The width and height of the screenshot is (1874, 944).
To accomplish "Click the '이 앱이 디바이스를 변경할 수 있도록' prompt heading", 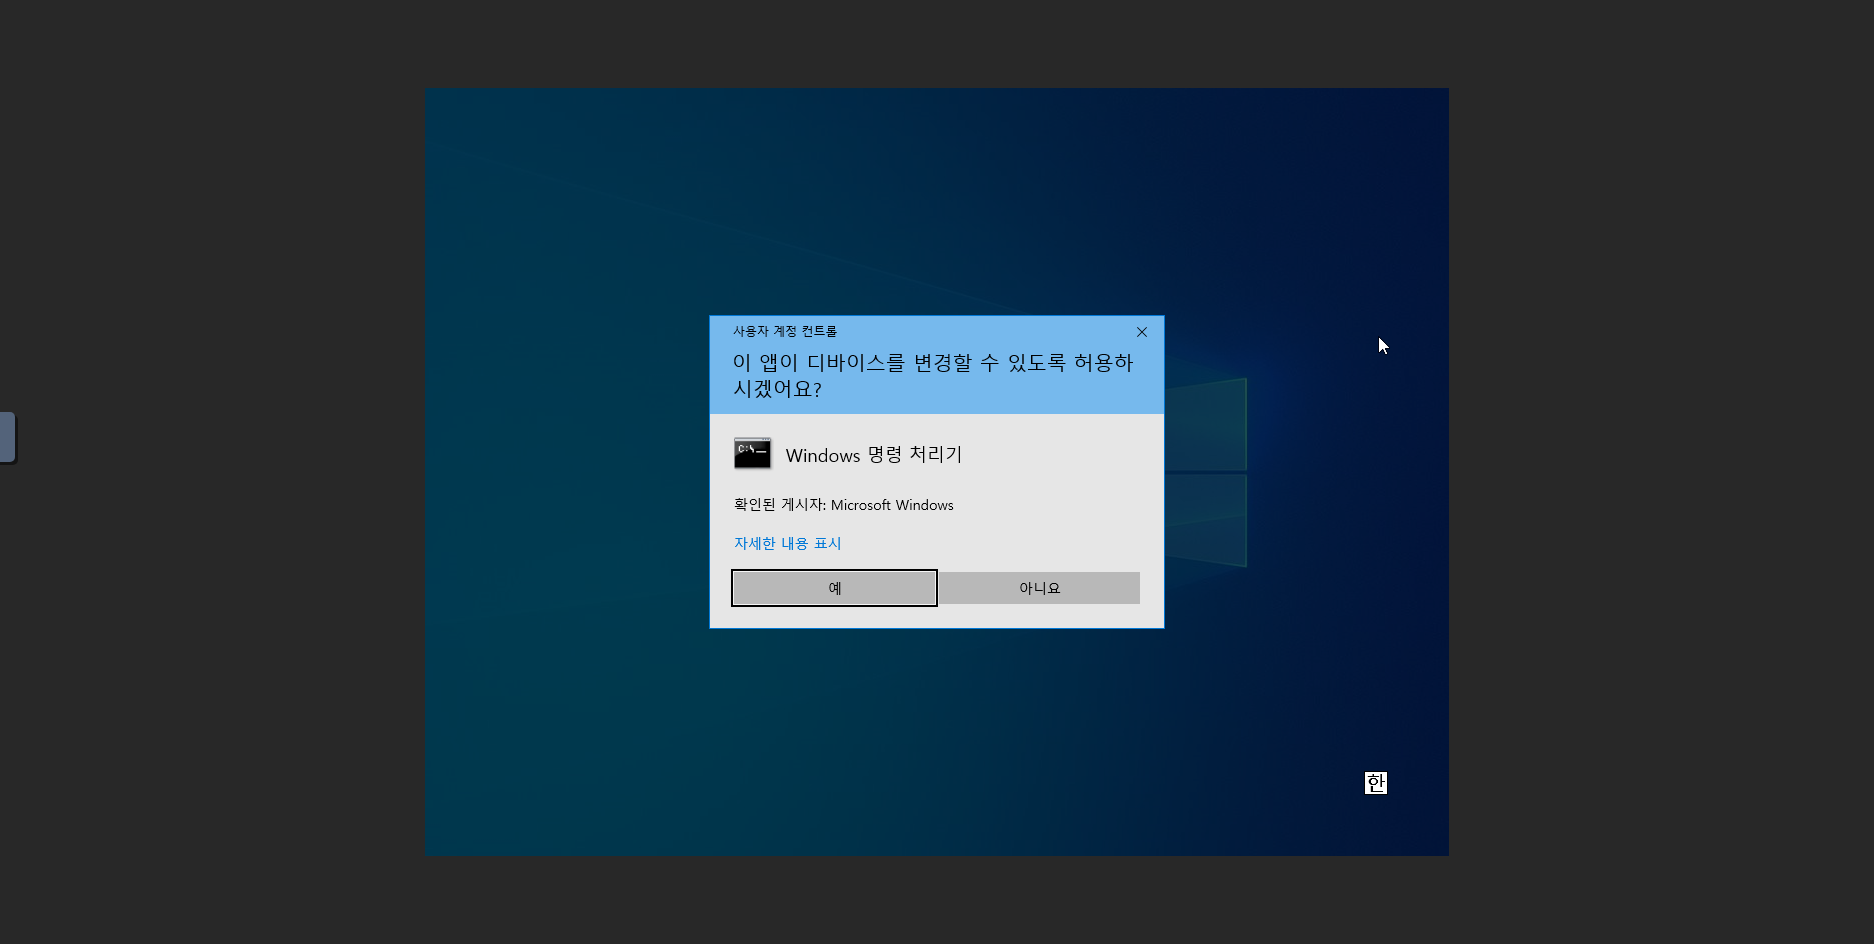I will pos(933,375).
